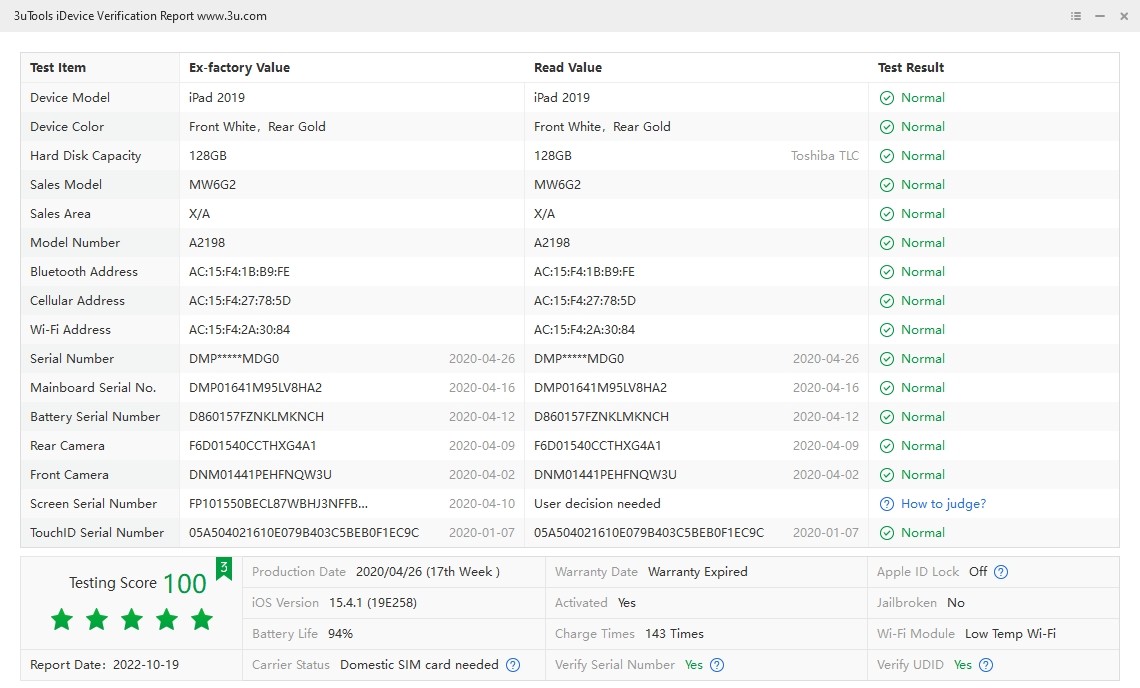This screenshot has height=688, width=1140.
Task: Select the first green rating star
Action: 62,620
